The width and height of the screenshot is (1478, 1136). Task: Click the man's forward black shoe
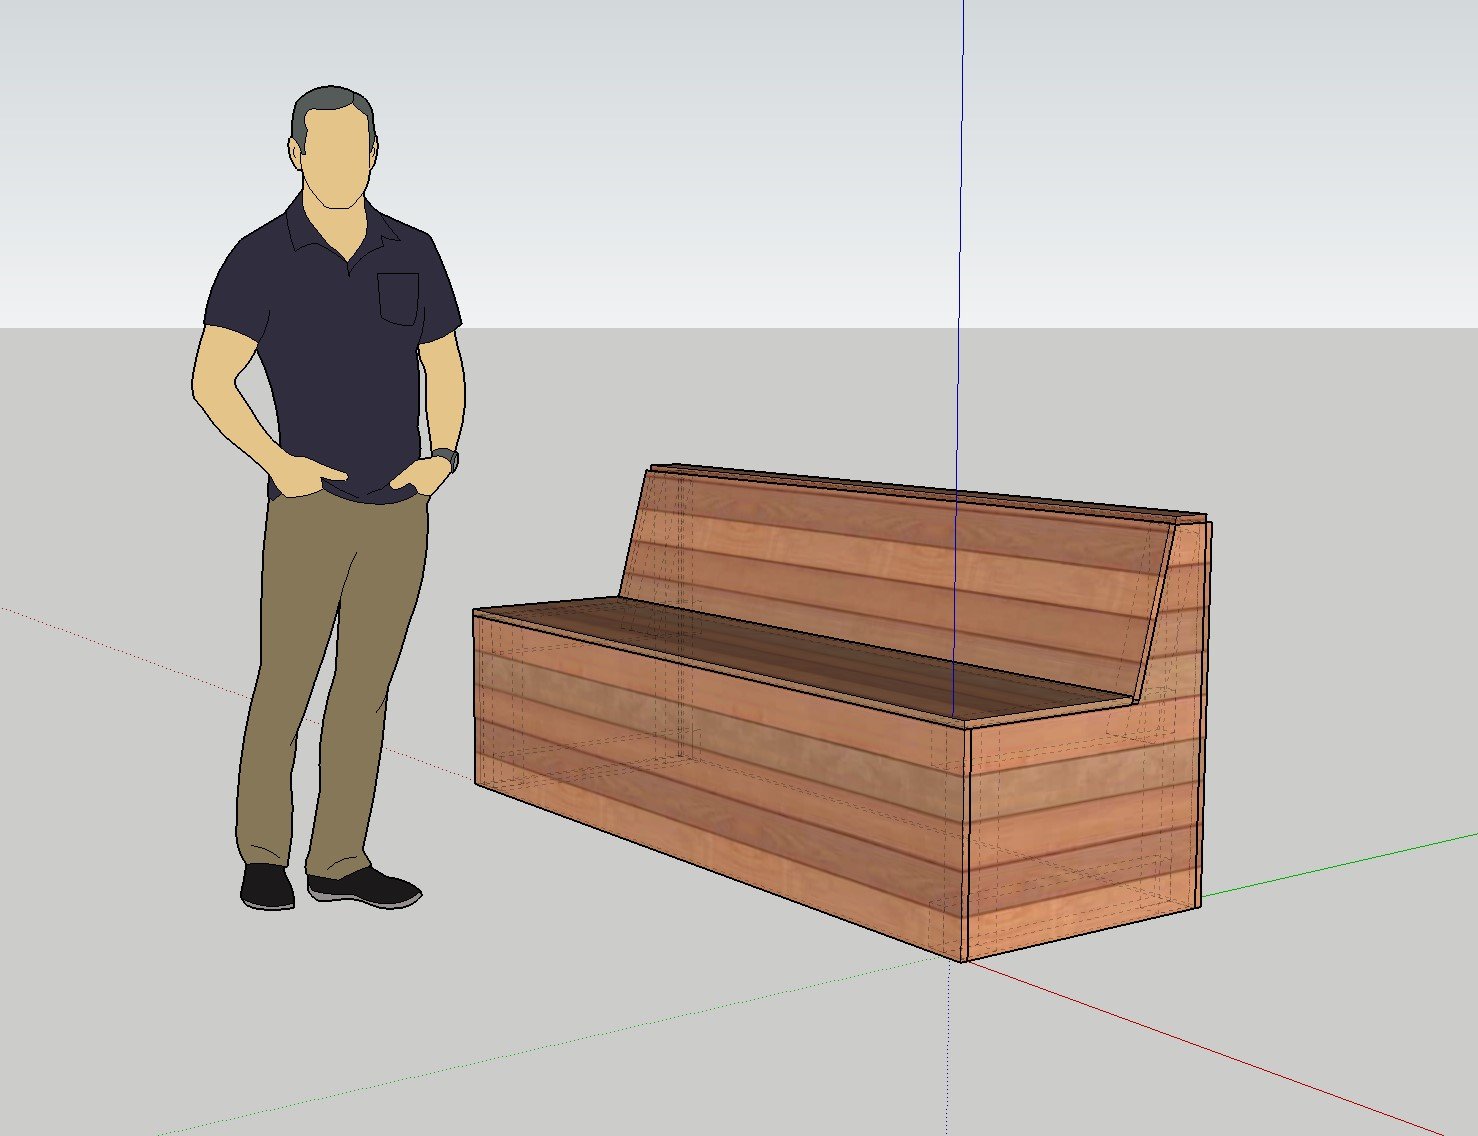(365, 886)
